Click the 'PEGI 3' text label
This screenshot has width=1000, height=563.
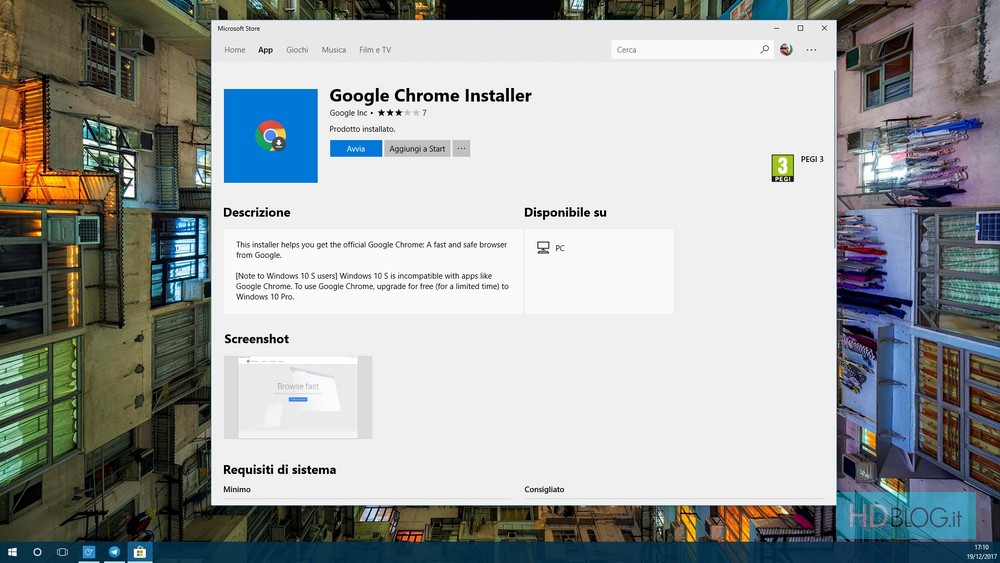pos(812,159)
